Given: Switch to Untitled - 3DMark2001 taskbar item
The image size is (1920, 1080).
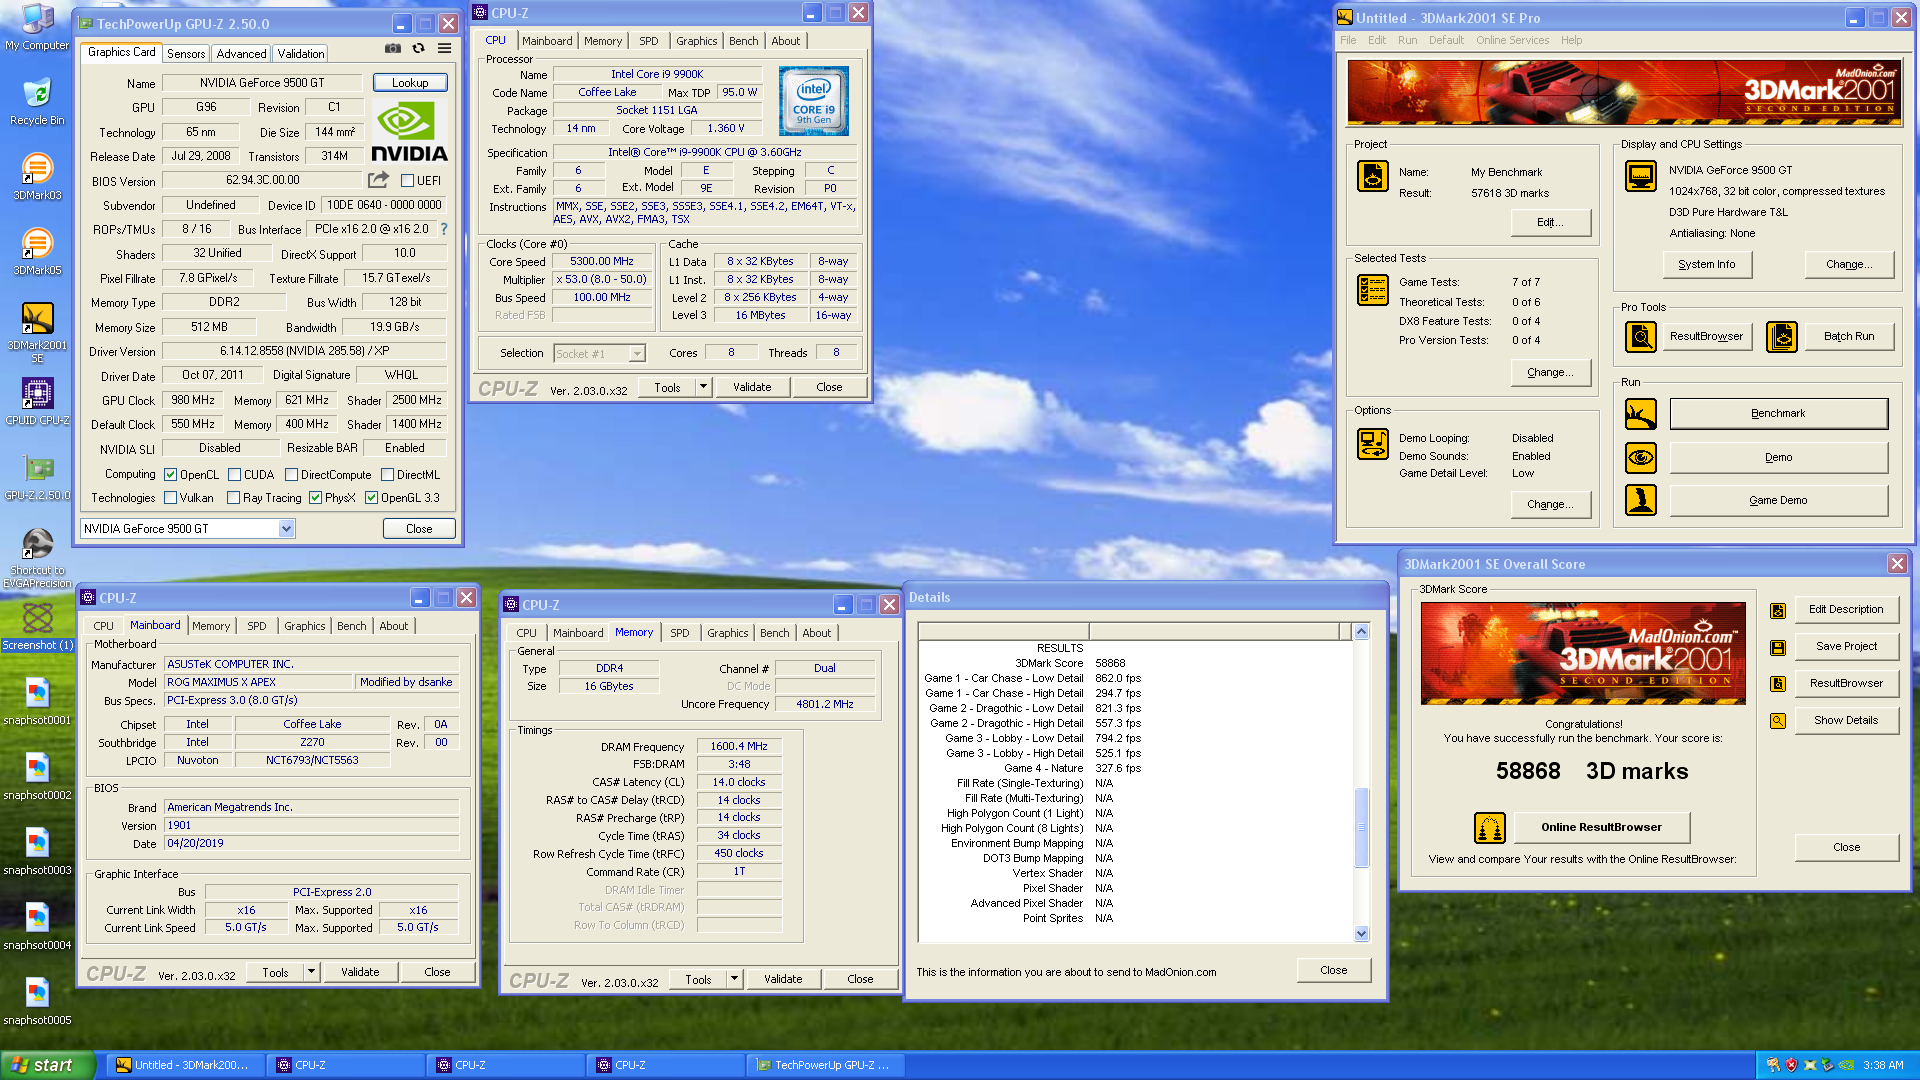Looking at the screenshot, I should [187, 1065].
